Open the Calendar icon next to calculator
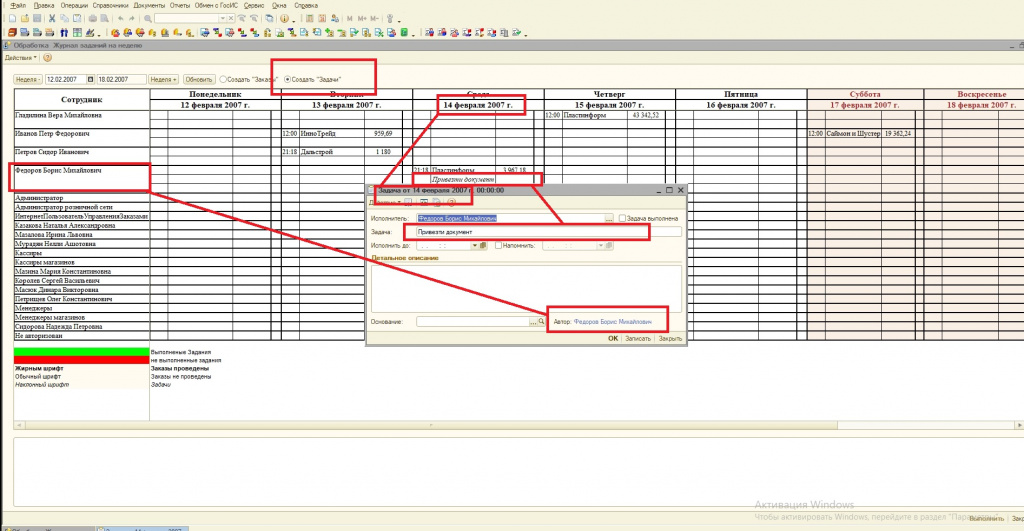The height and width of the screenshot is (531, 1024). (322, 18)
